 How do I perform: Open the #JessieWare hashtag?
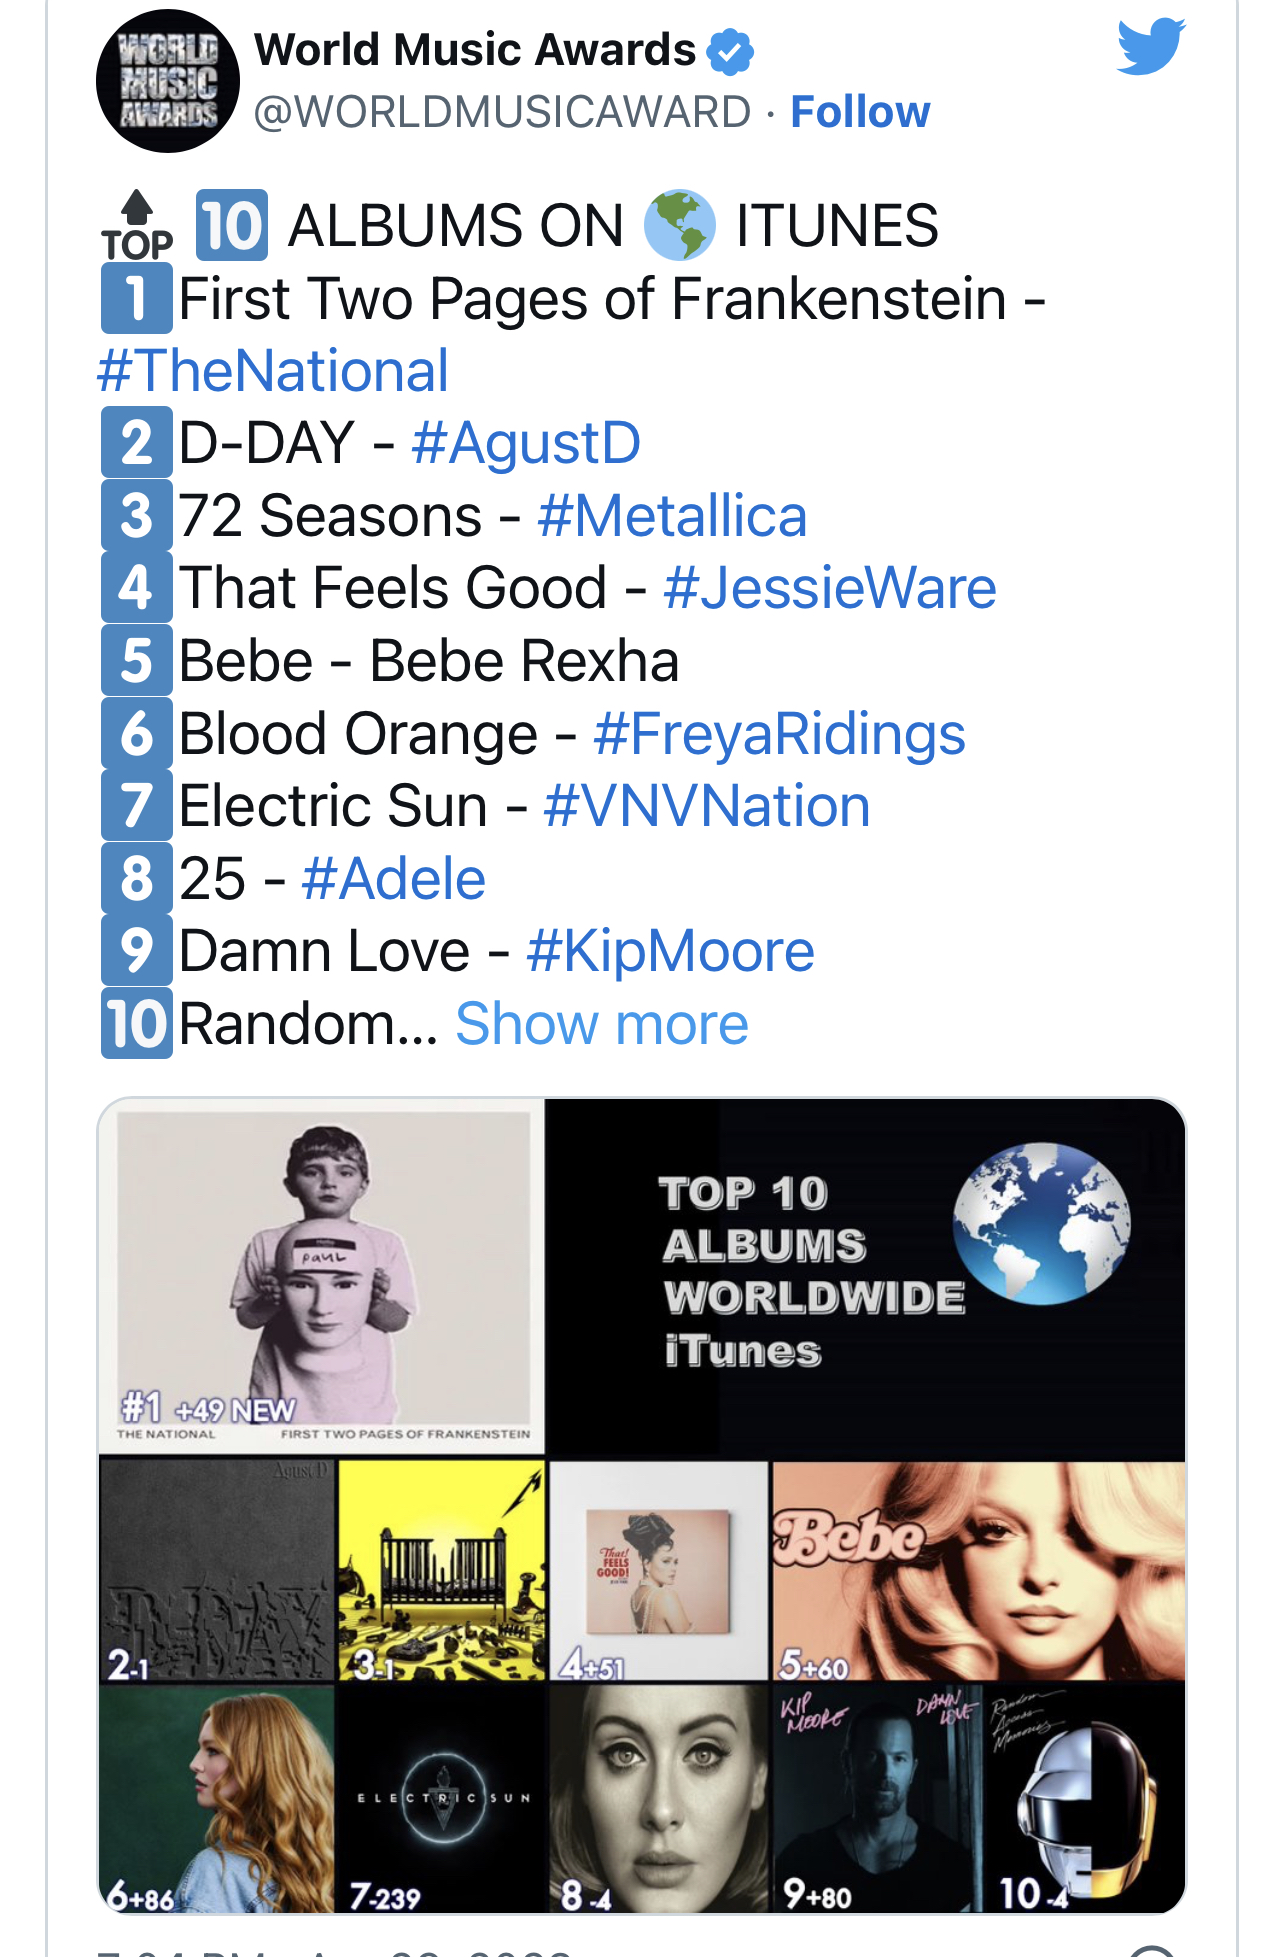click(x=829, y=588)
